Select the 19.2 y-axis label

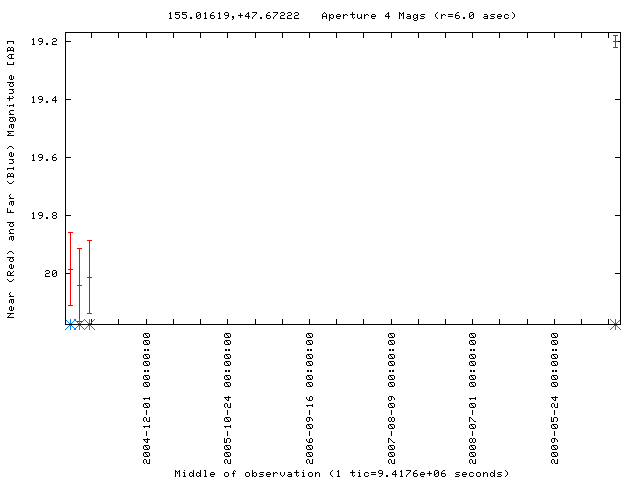click(44, 42)
